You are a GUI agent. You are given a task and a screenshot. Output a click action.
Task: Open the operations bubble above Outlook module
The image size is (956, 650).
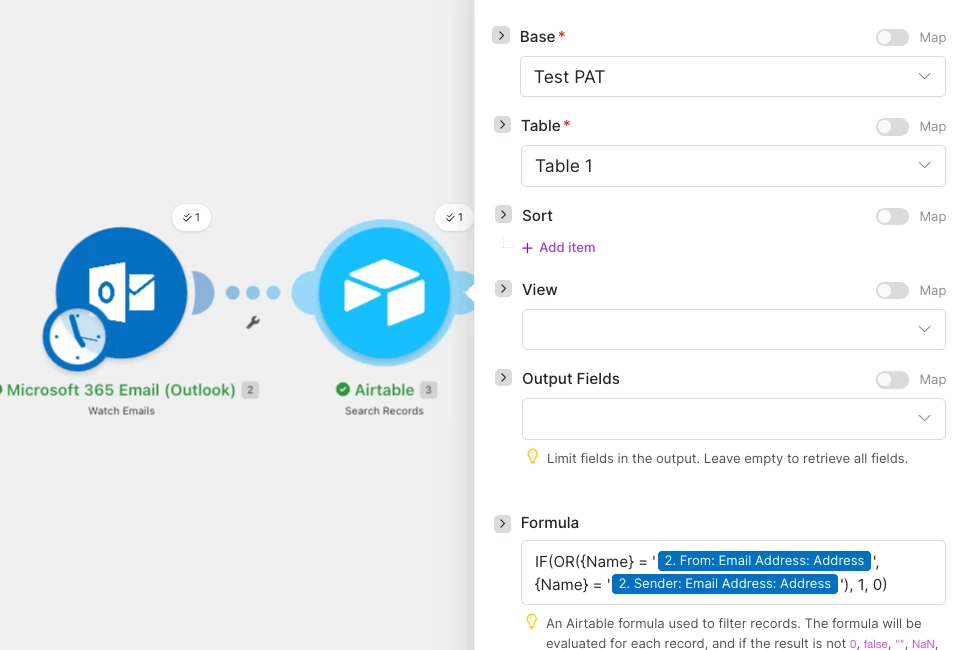[x=191, y=217]
